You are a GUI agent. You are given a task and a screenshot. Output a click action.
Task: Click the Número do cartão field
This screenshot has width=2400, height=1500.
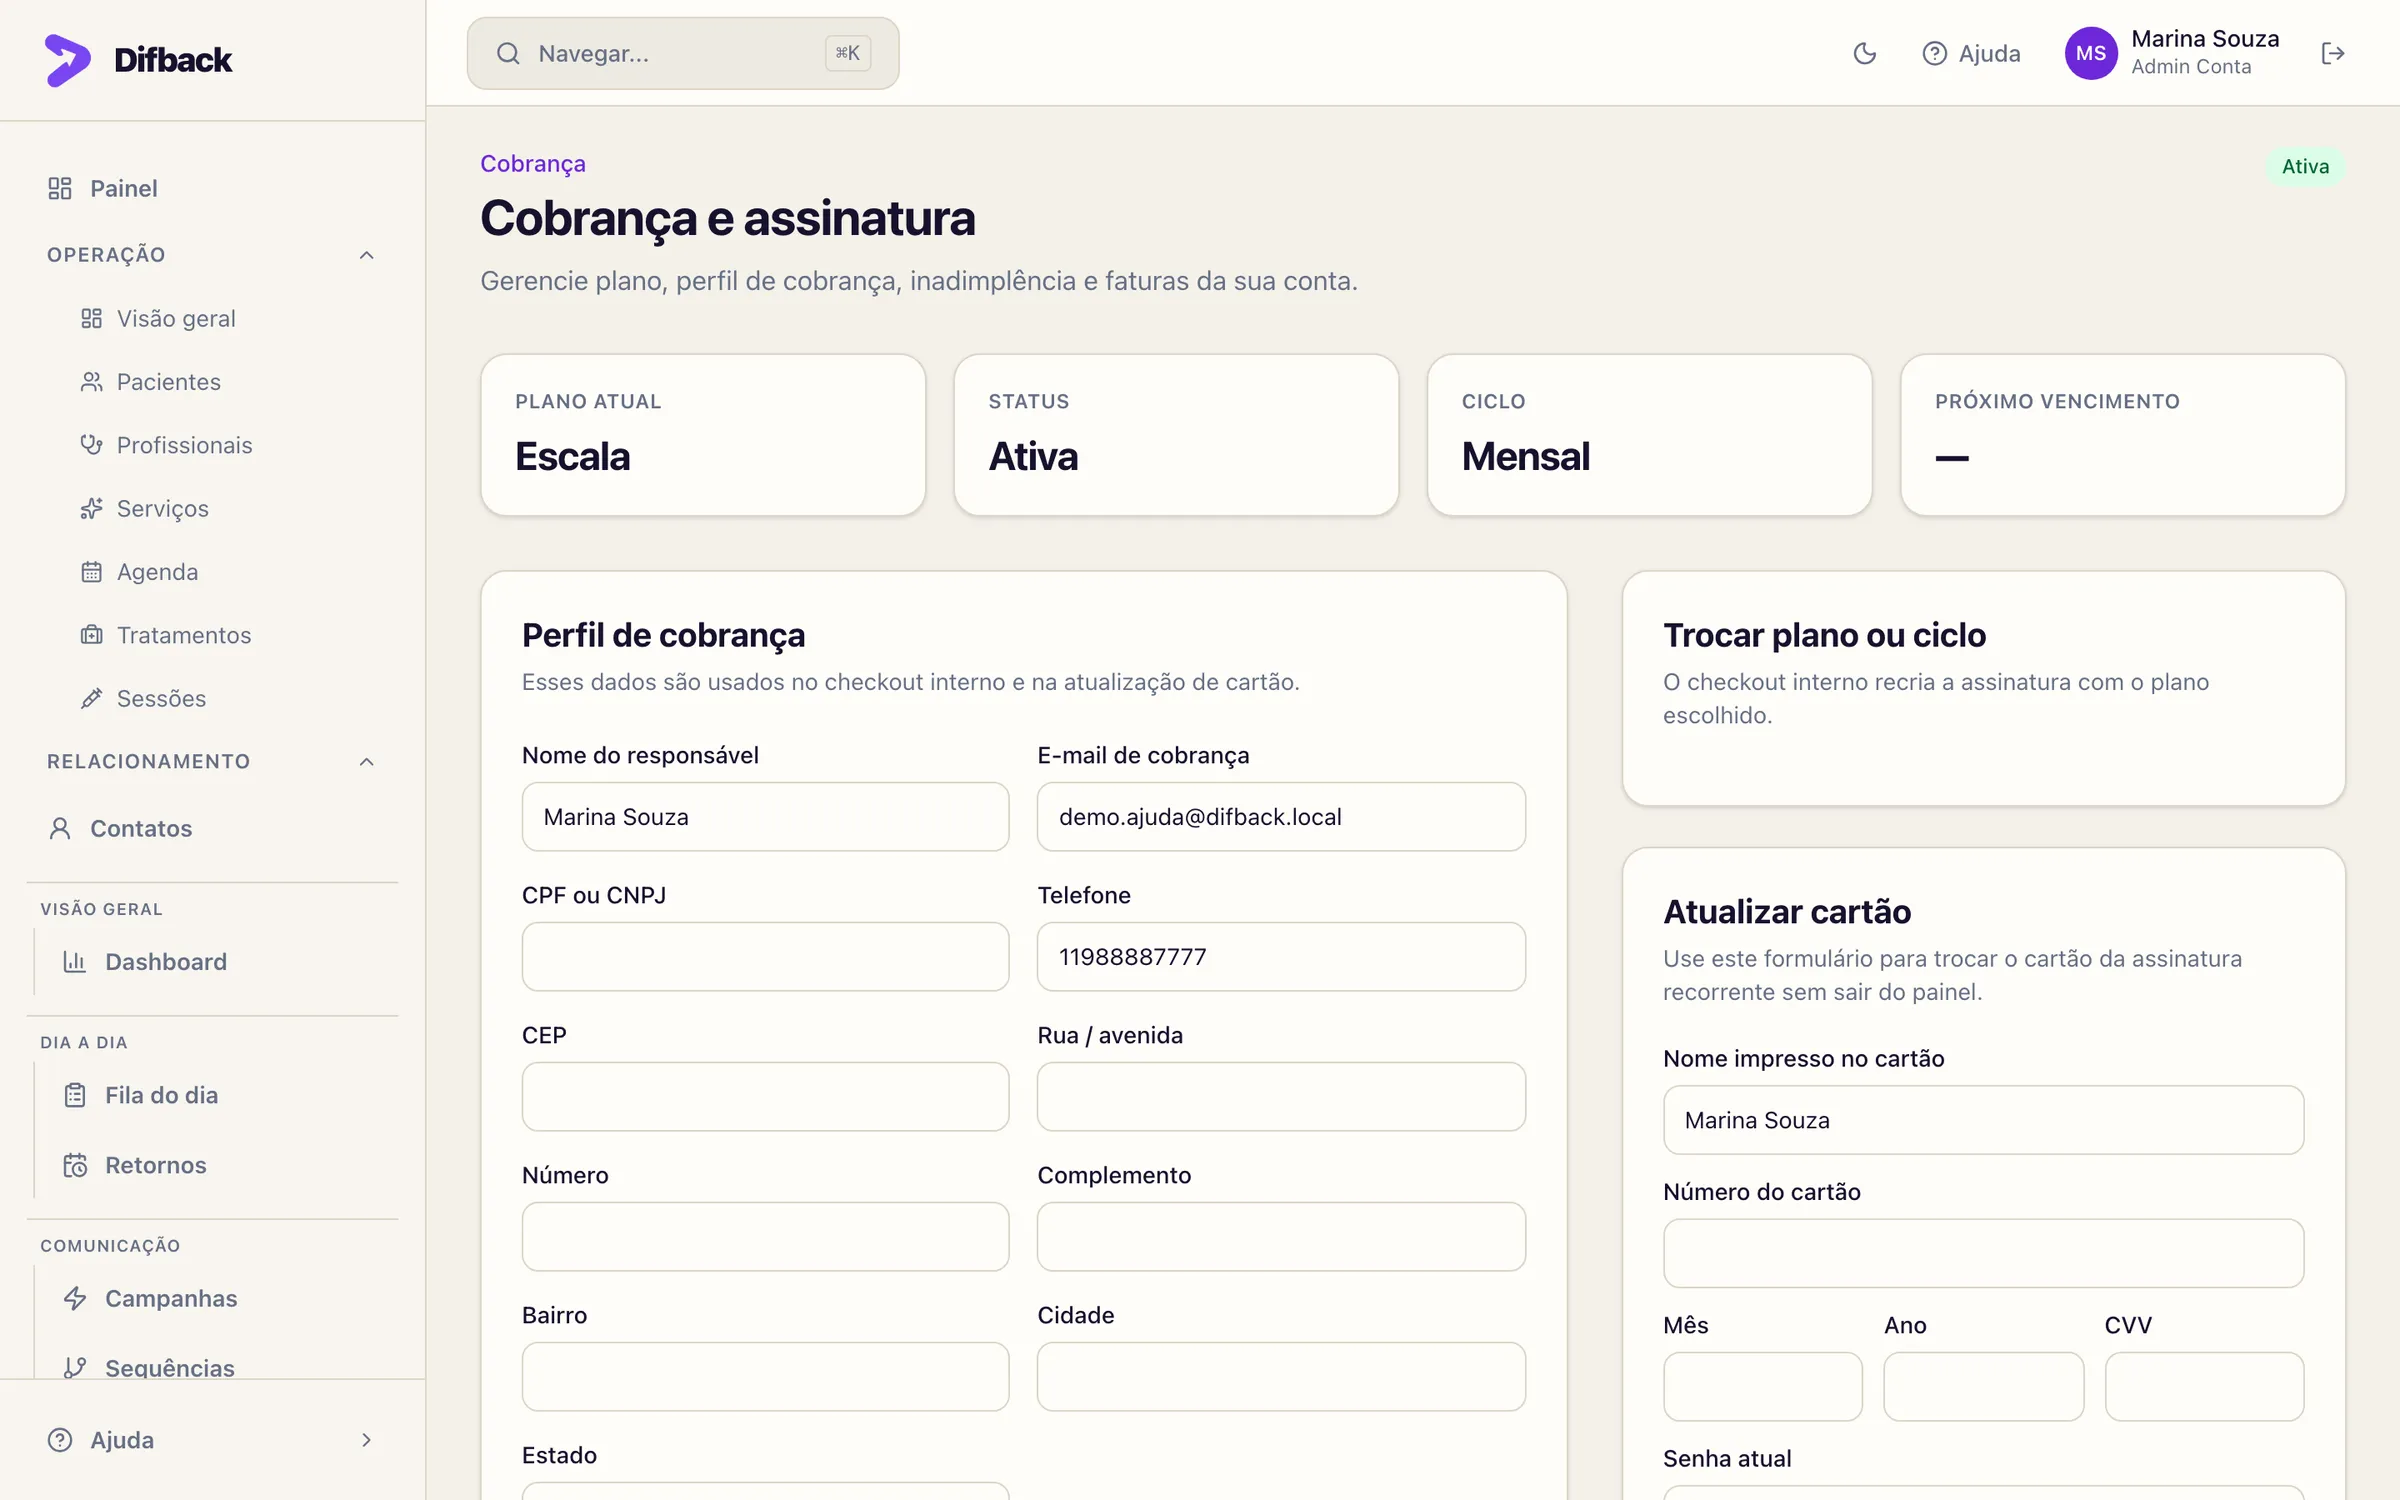(x=1983, y=1253)
